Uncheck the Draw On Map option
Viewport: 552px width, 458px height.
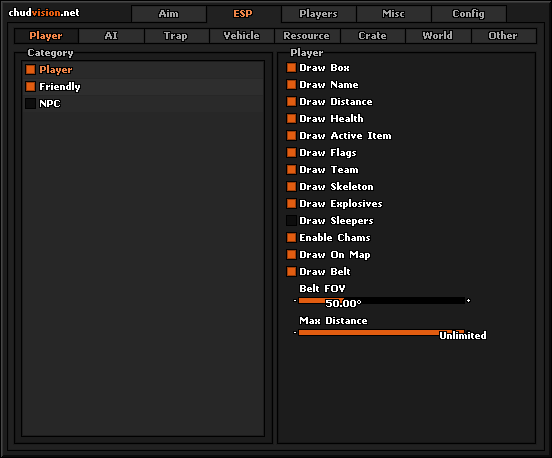pyautogui.click(x=291, y=255)
